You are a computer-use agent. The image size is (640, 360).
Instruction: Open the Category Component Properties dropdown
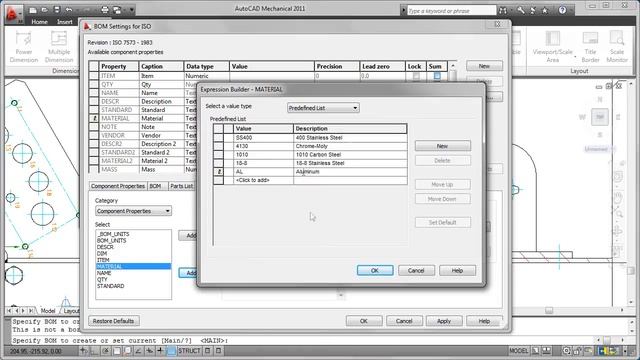pyautogui.click(x=133, y=211)
